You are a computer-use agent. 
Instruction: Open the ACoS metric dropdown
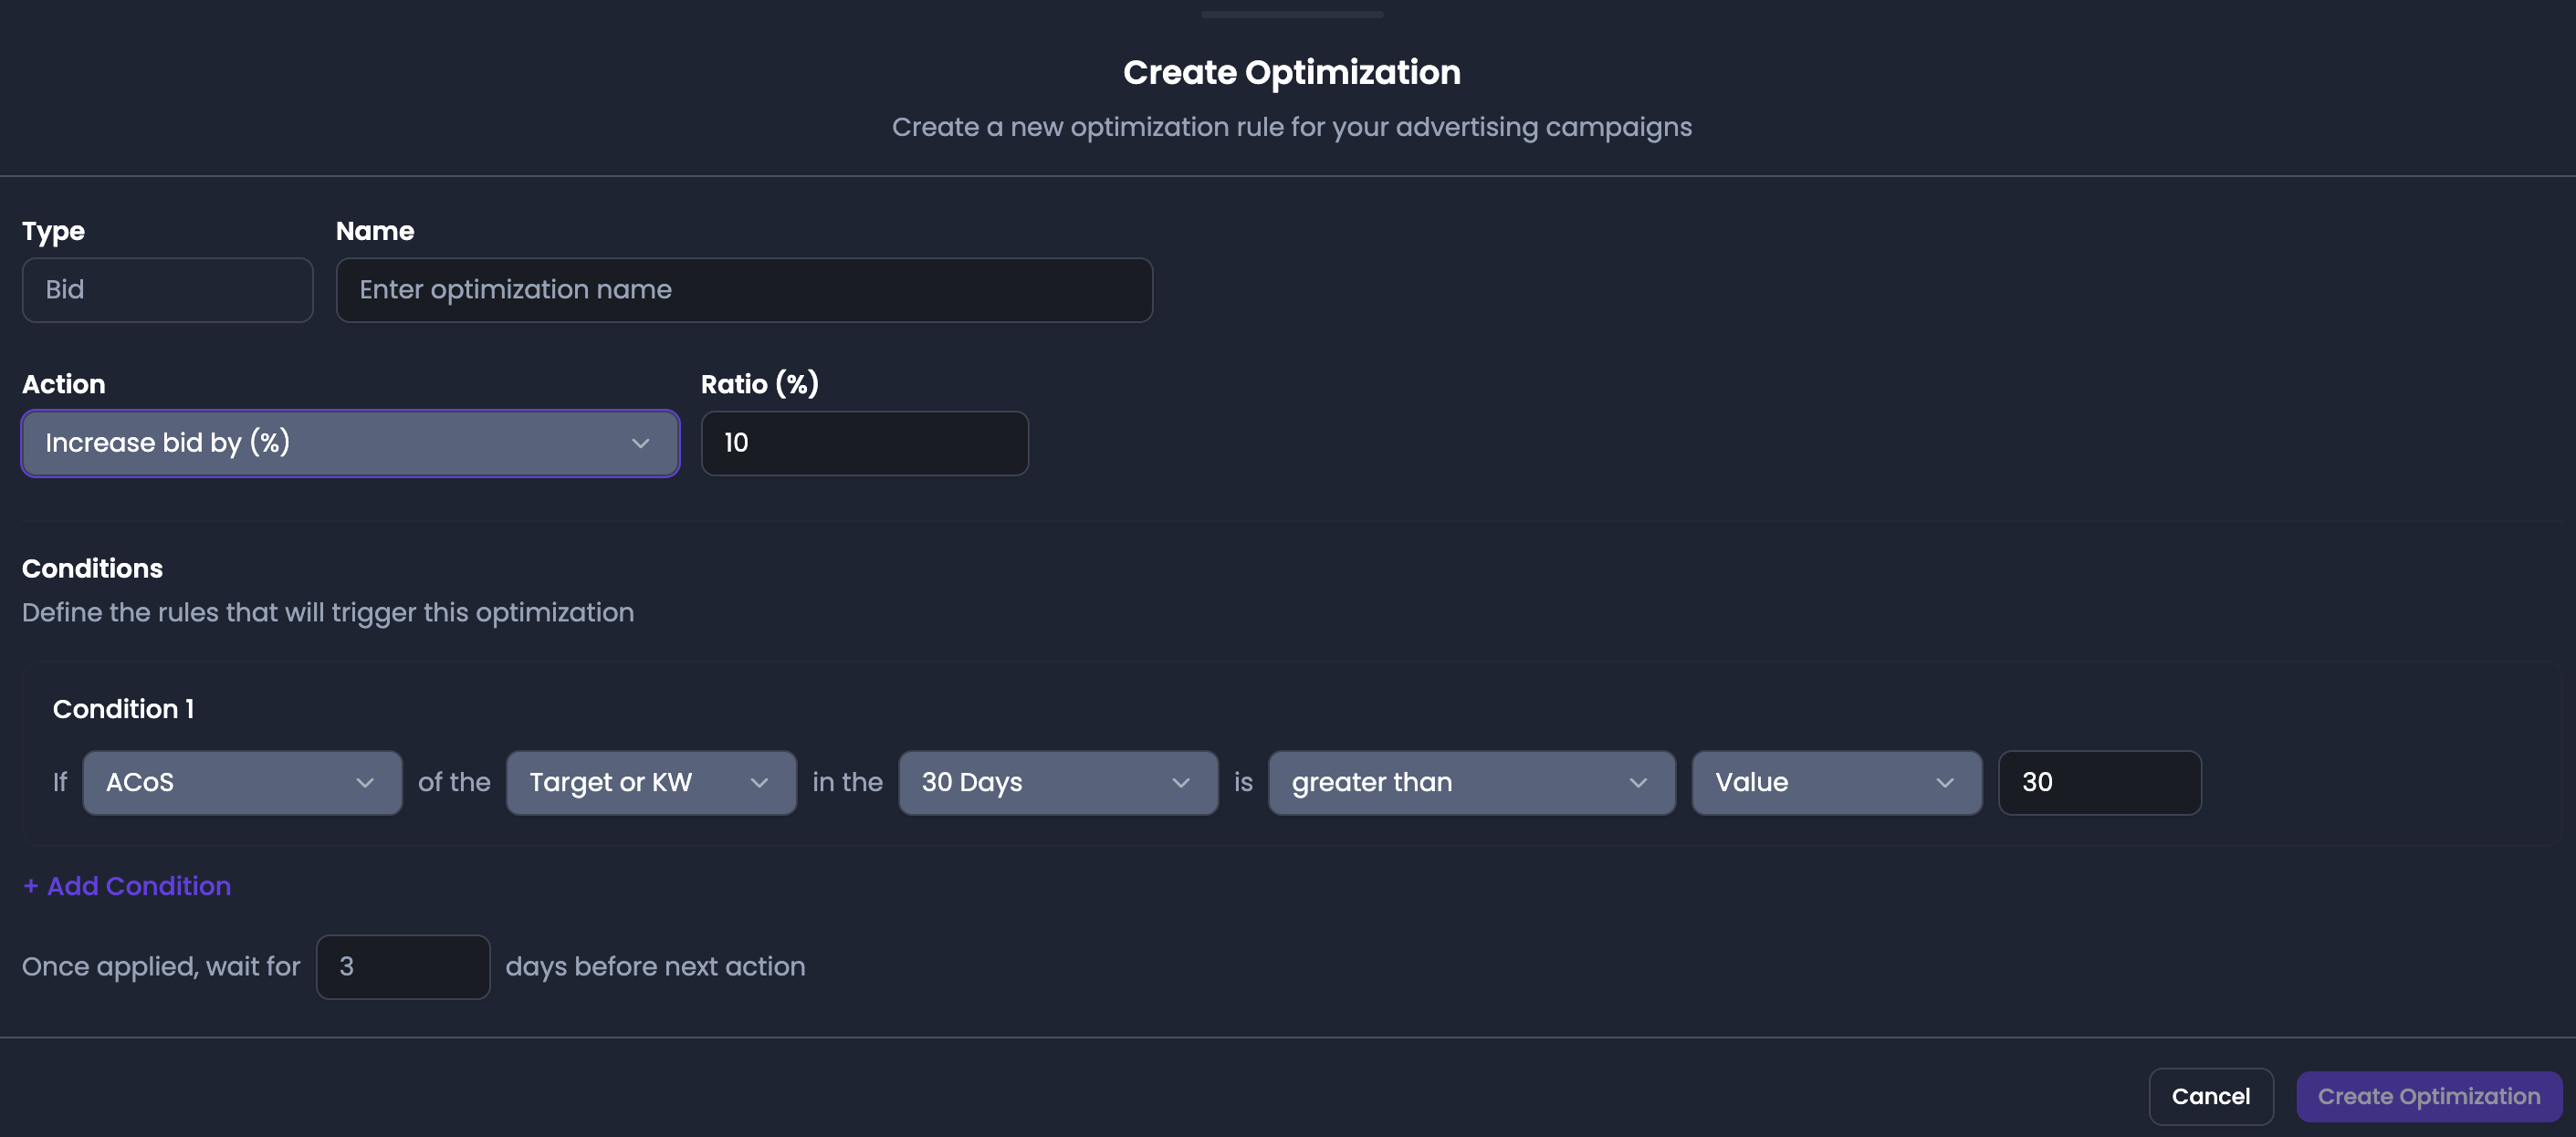coord(242,782)
